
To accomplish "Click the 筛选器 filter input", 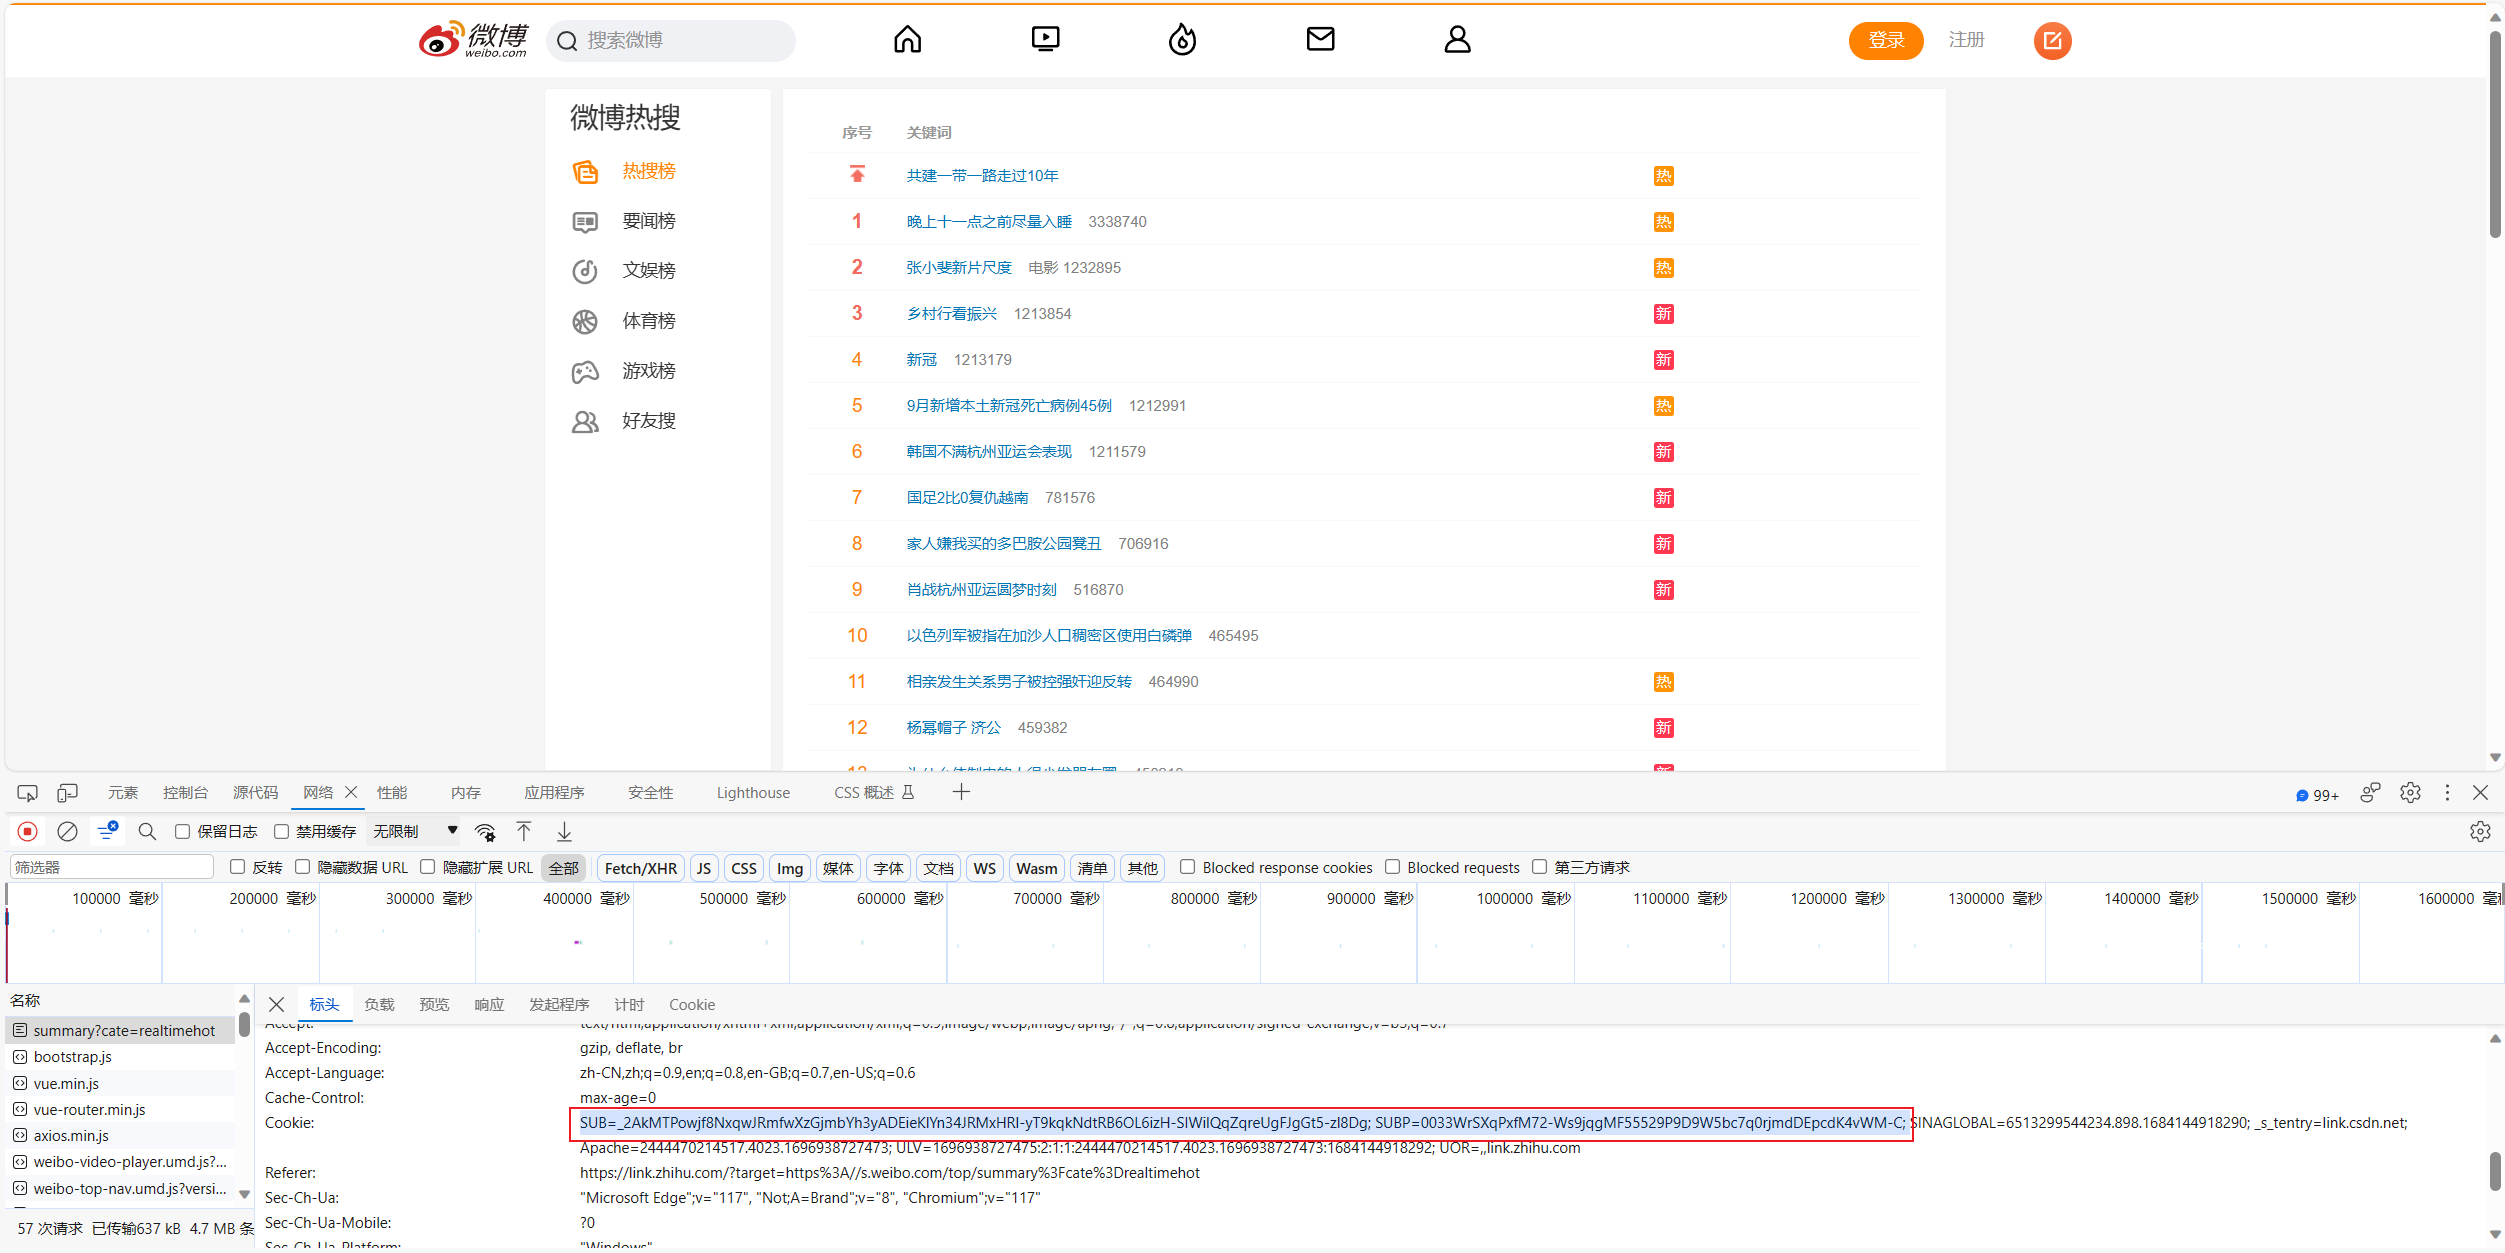I will point(111,867).
